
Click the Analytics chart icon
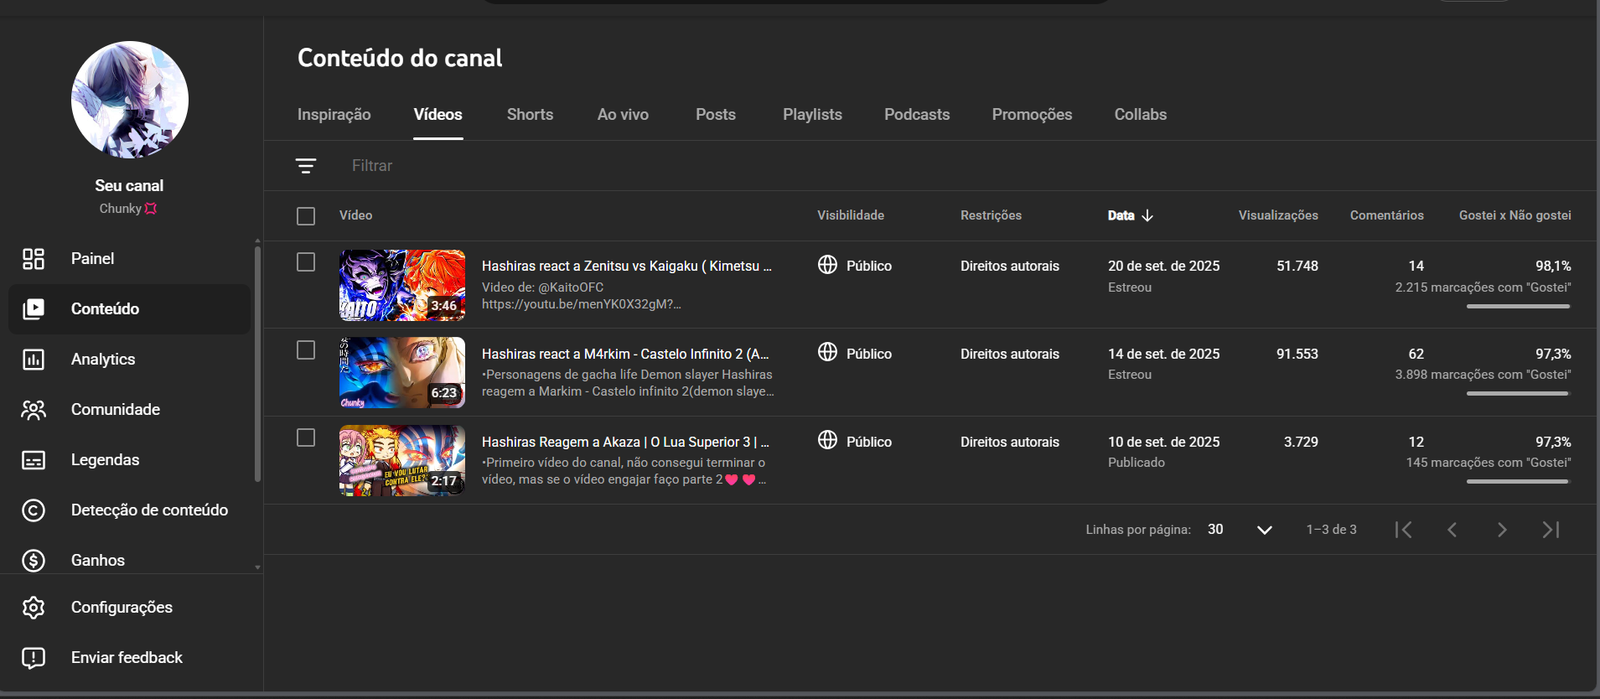(34, 359)
